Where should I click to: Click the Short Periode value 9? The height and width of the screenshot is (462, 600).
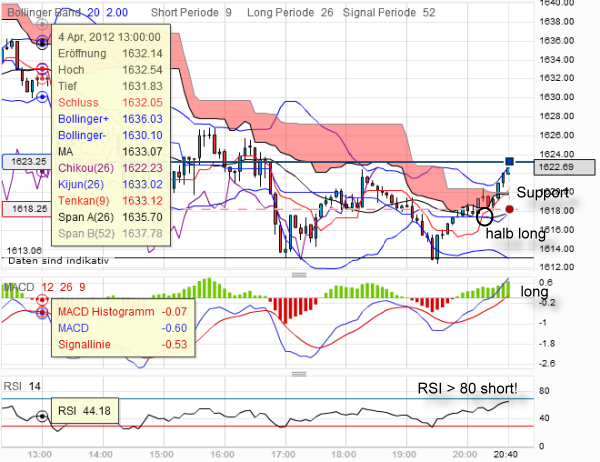228,13
